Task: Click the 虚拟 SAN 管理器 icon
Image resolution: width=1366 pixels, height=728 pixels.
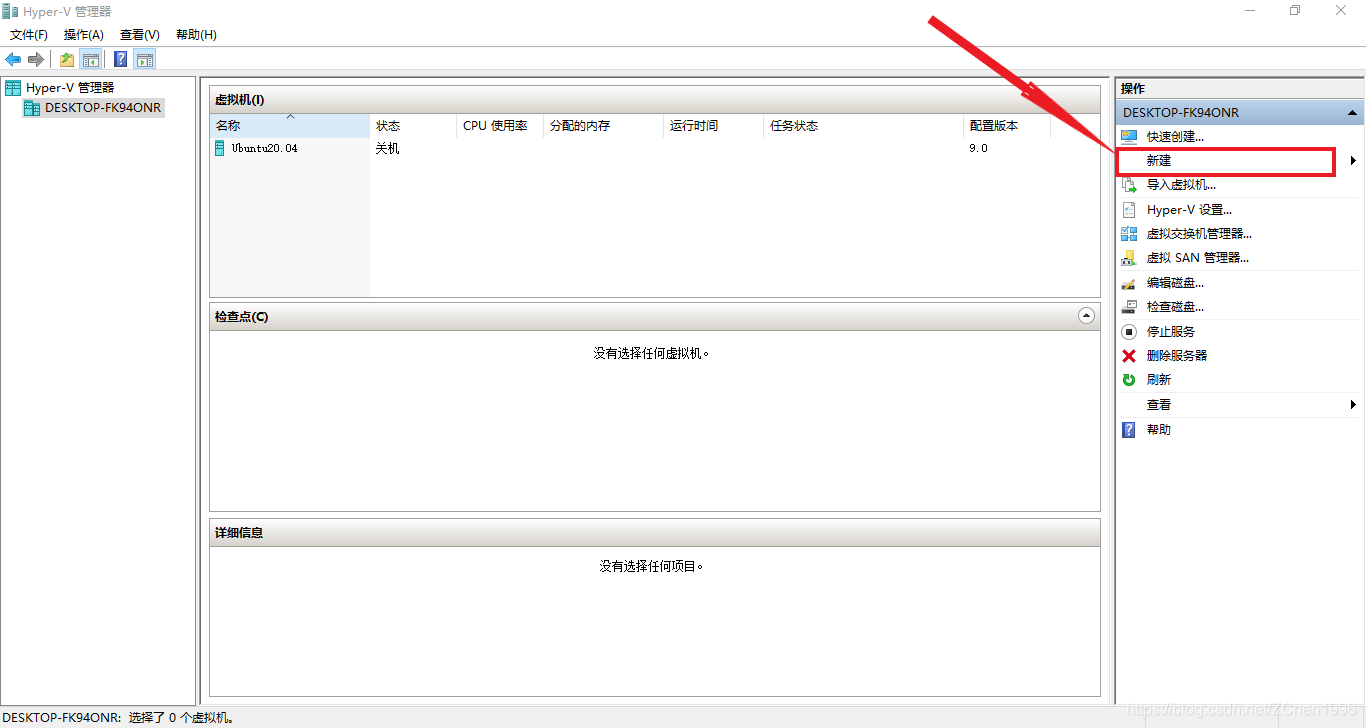Action: pos(1129,258)
